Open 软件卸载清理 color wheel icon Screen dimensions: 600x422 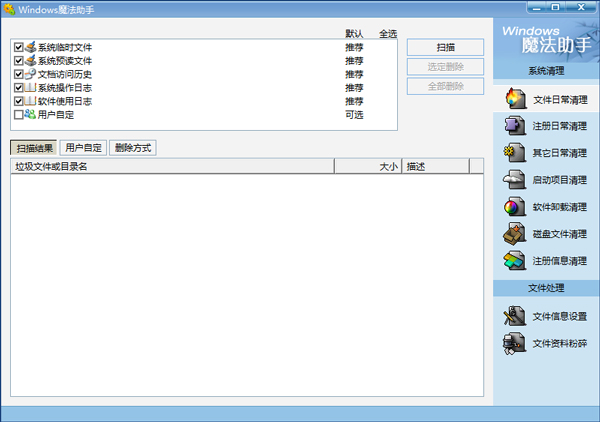515,207
